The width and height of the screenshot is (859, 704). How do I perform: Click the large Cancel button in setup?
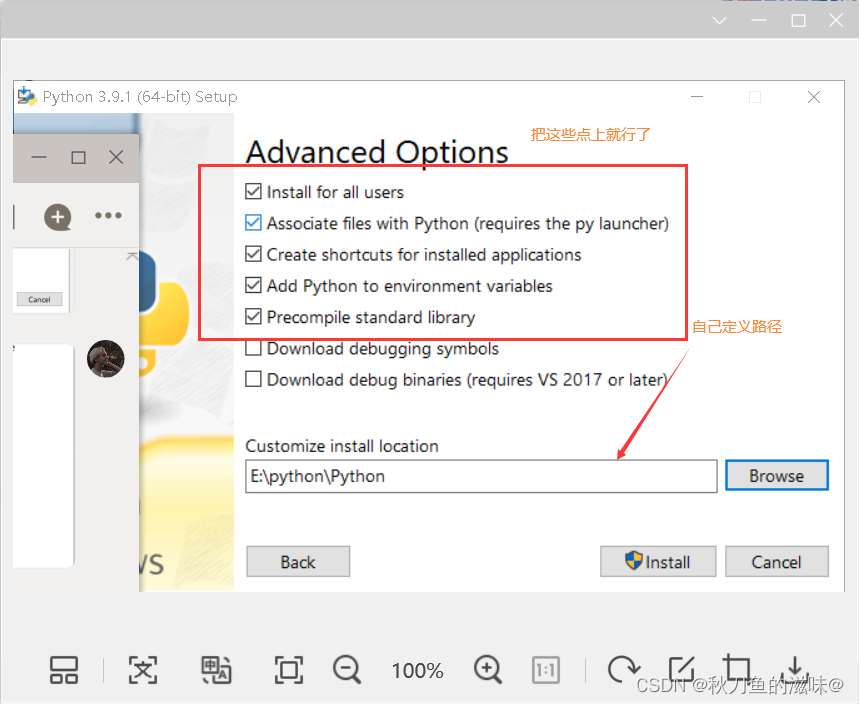coord(776,562)
